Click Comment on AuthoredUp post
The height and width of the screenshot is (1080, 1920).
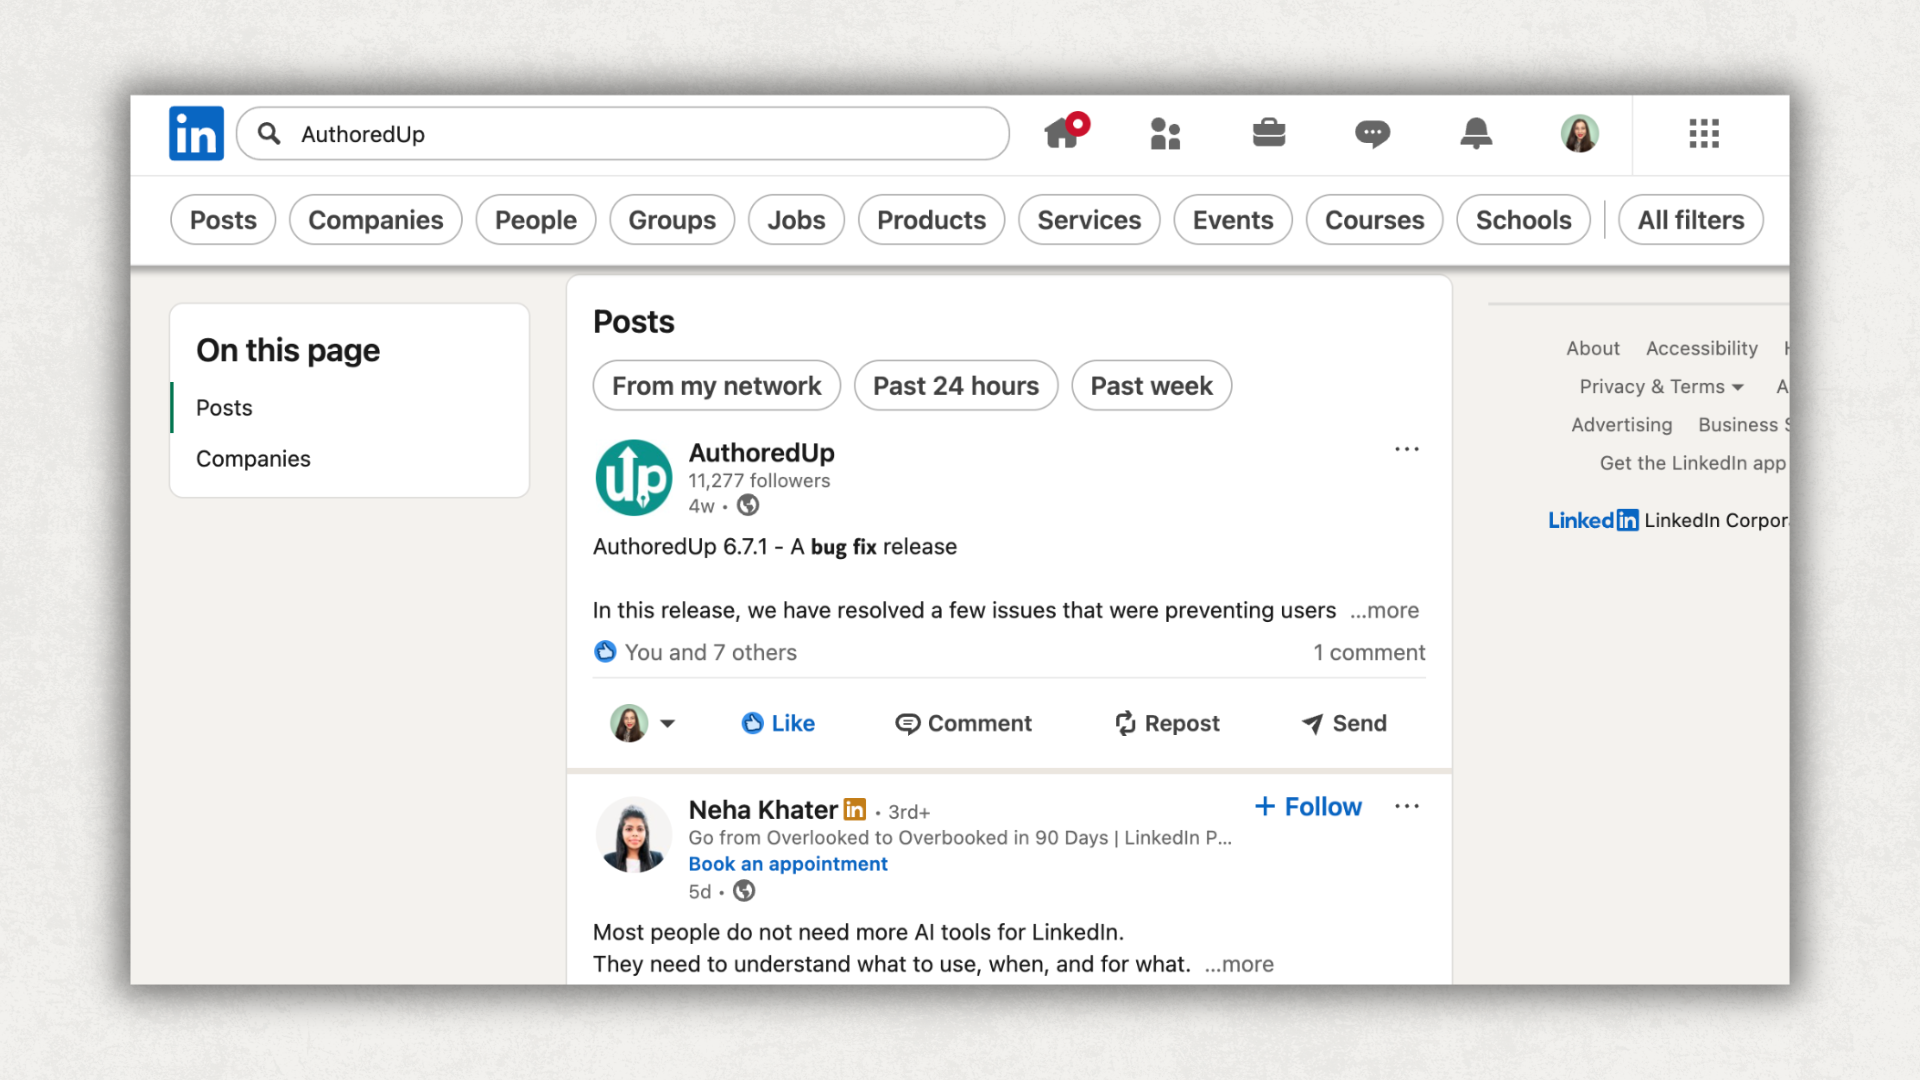pos(964,723)
